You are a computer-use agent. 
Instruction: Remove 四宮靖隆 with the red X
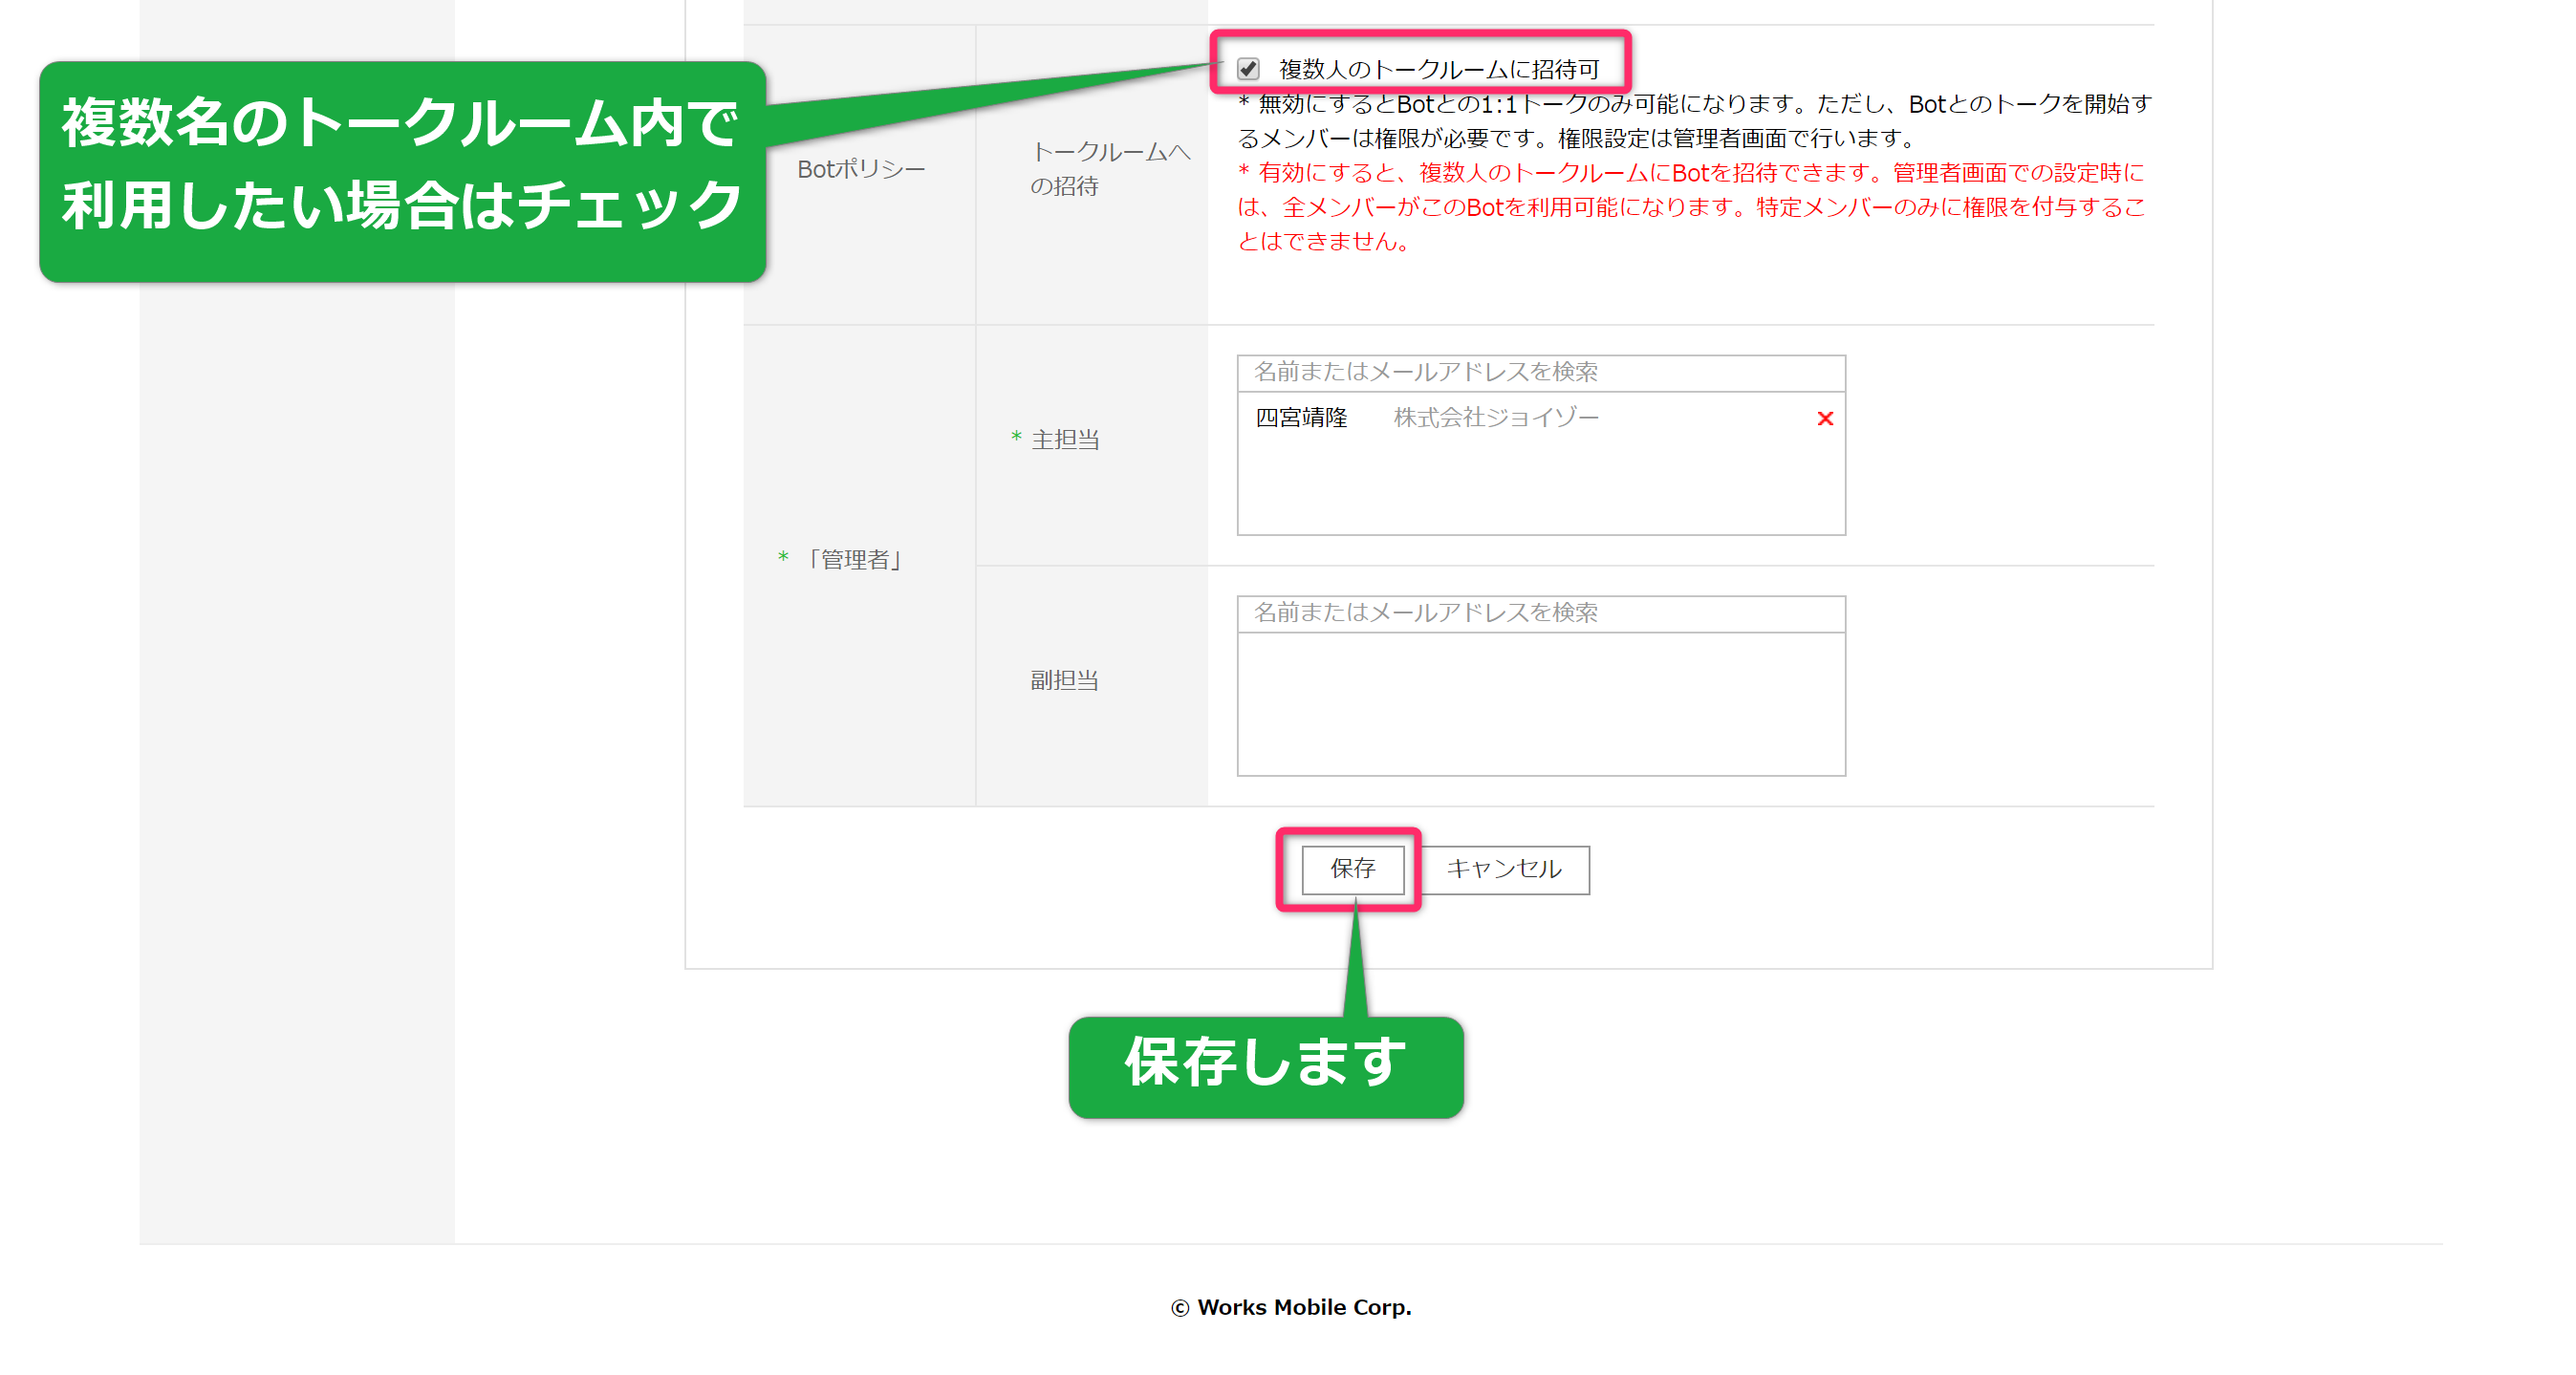[1825, 419]
